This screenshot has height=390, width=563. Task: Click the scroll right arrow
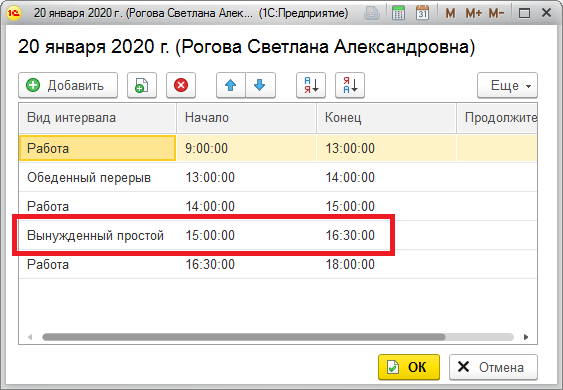[x=526, y=337]
